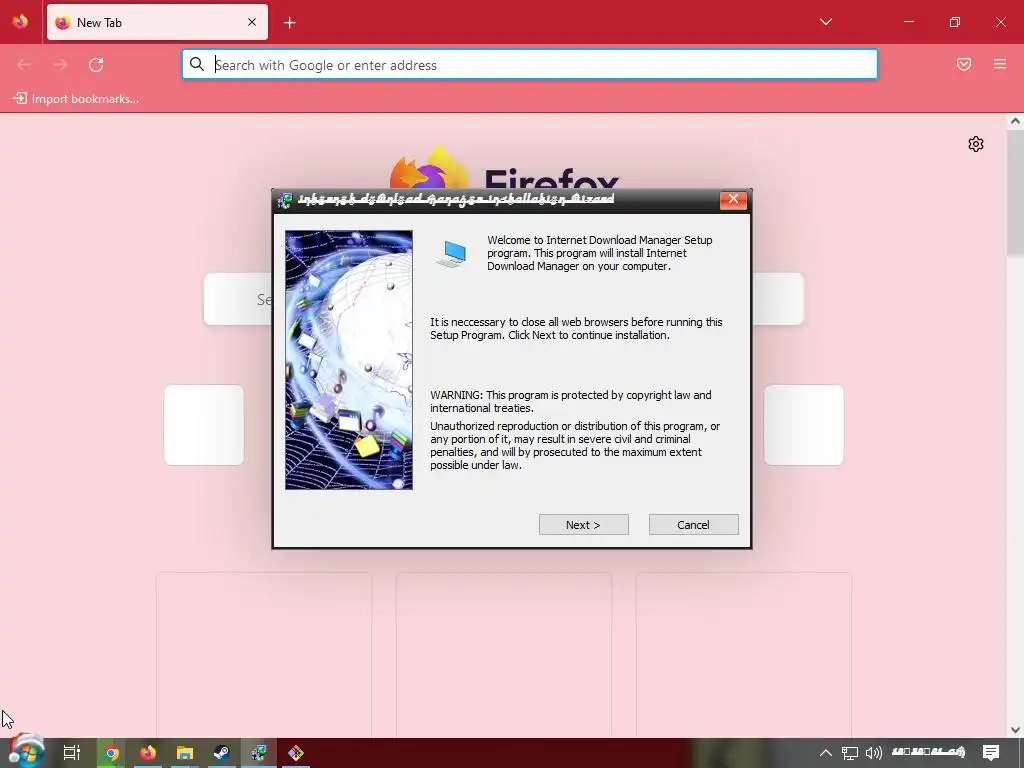Open Google Chrome from the taskbar

tap(112, 753)
